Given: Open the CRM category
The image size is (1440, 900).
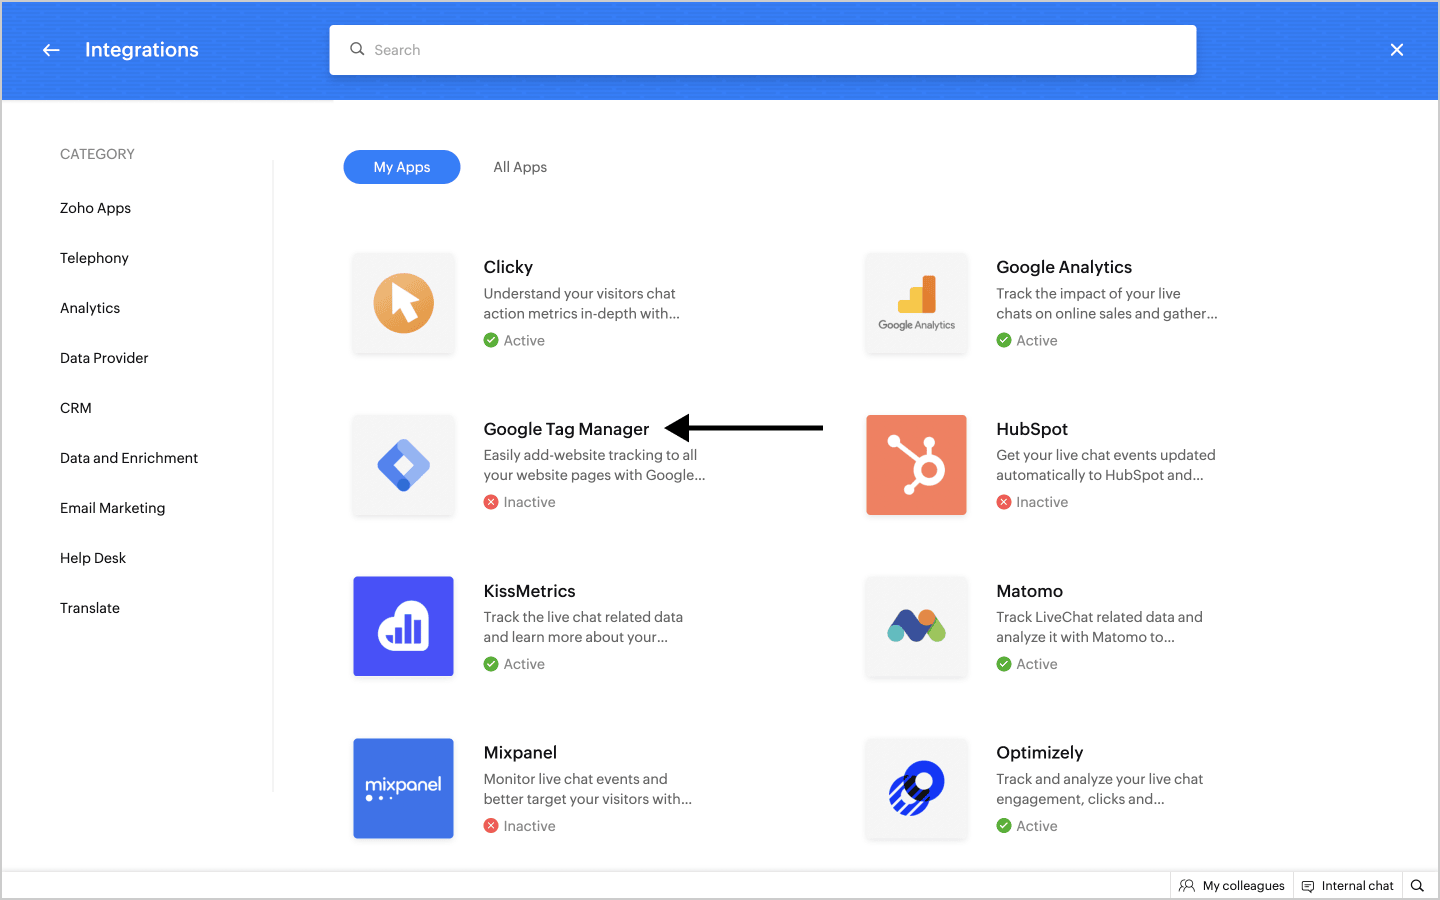Looking at the screenshot, I should pos(76,408).
